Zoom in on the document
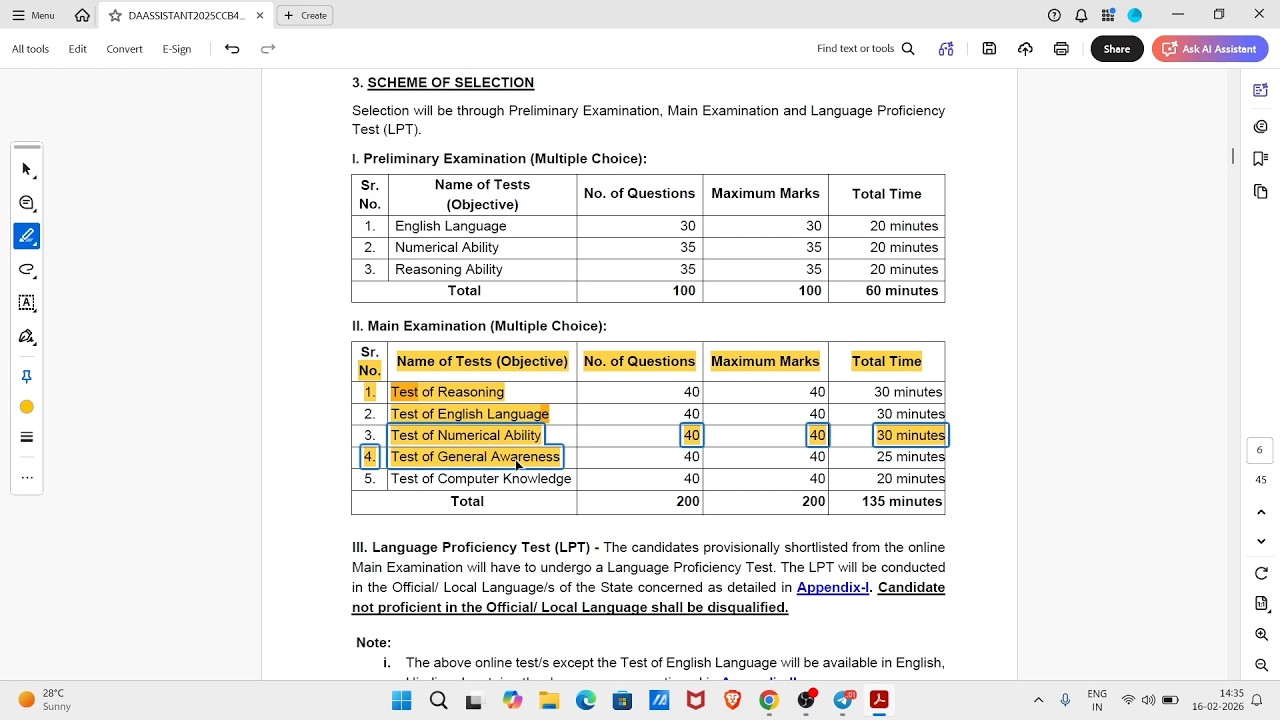This screenshot has width=1280, height=720. point(1261,635)
